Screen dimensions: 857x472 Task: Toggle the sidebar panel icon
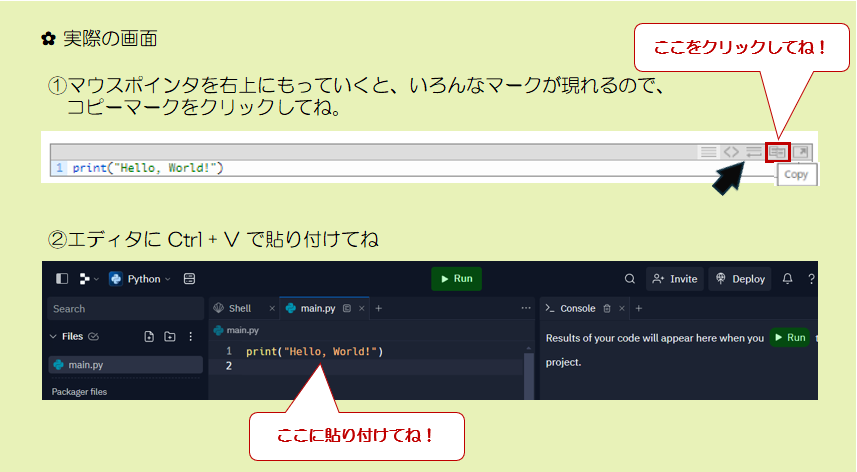pyautogui.click(x=62, y=279)
